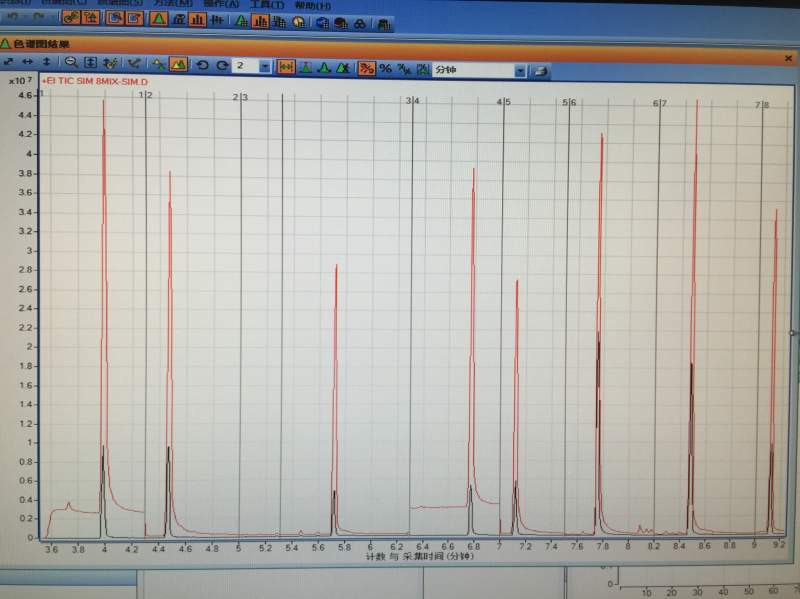The width and height of the screenshot is (800, 599).
Task: Click the plain percent icon in chart toolbar
Action: click(x=386, y=68)
